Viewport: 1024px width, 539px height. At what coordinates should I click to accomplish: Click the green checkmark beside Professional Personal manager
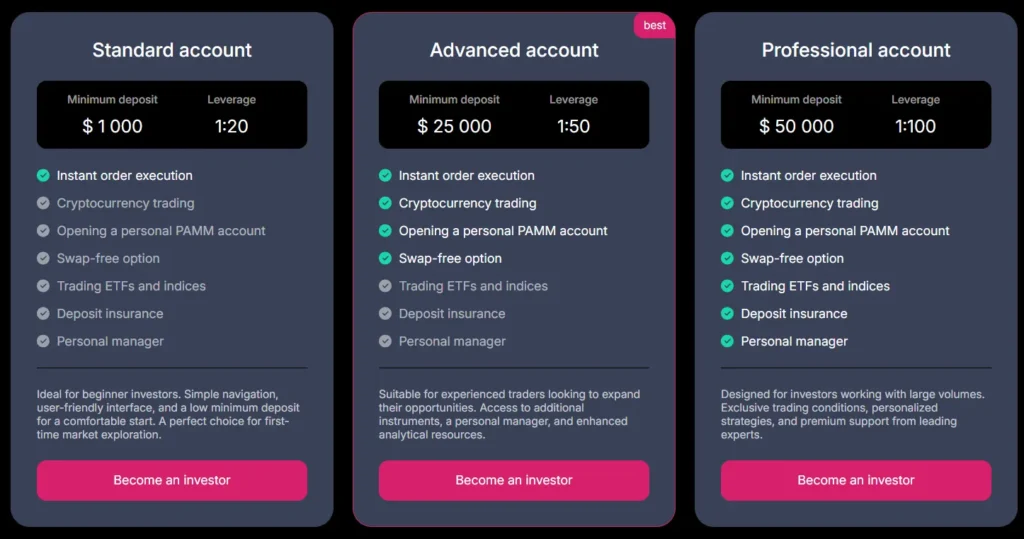click(x=727, y=341)
